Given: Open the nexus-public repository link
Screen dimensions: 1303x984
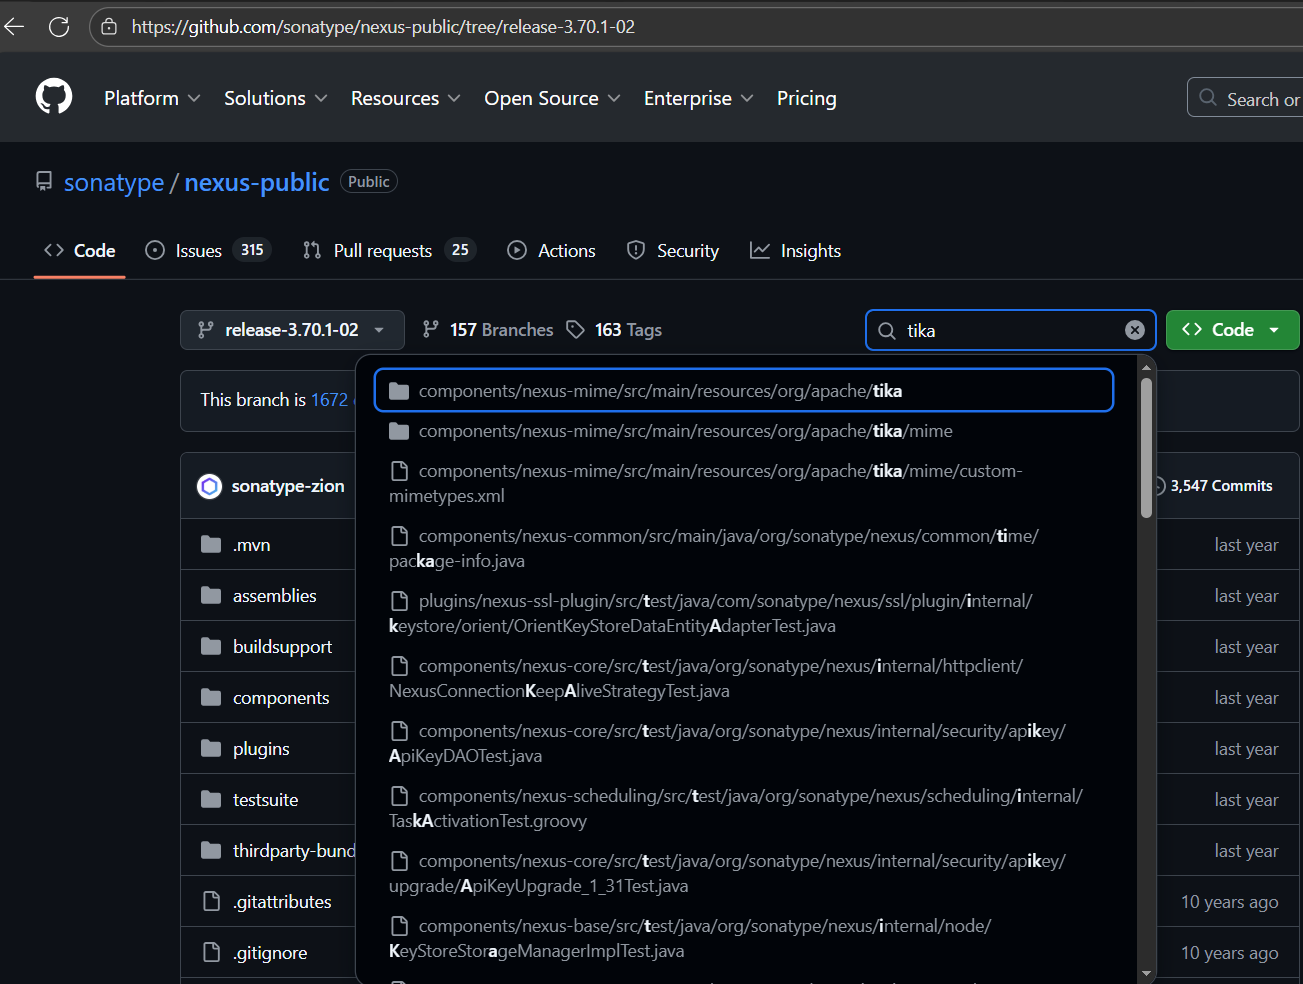Looking at the screenshot, I should (257, 182).
